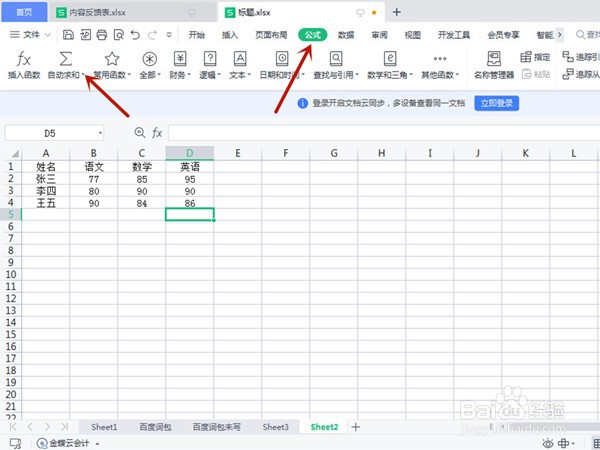Screen dimensions: 600x450
Task: Click the blue info icon in sync banner
Action: tap(302, 103)
